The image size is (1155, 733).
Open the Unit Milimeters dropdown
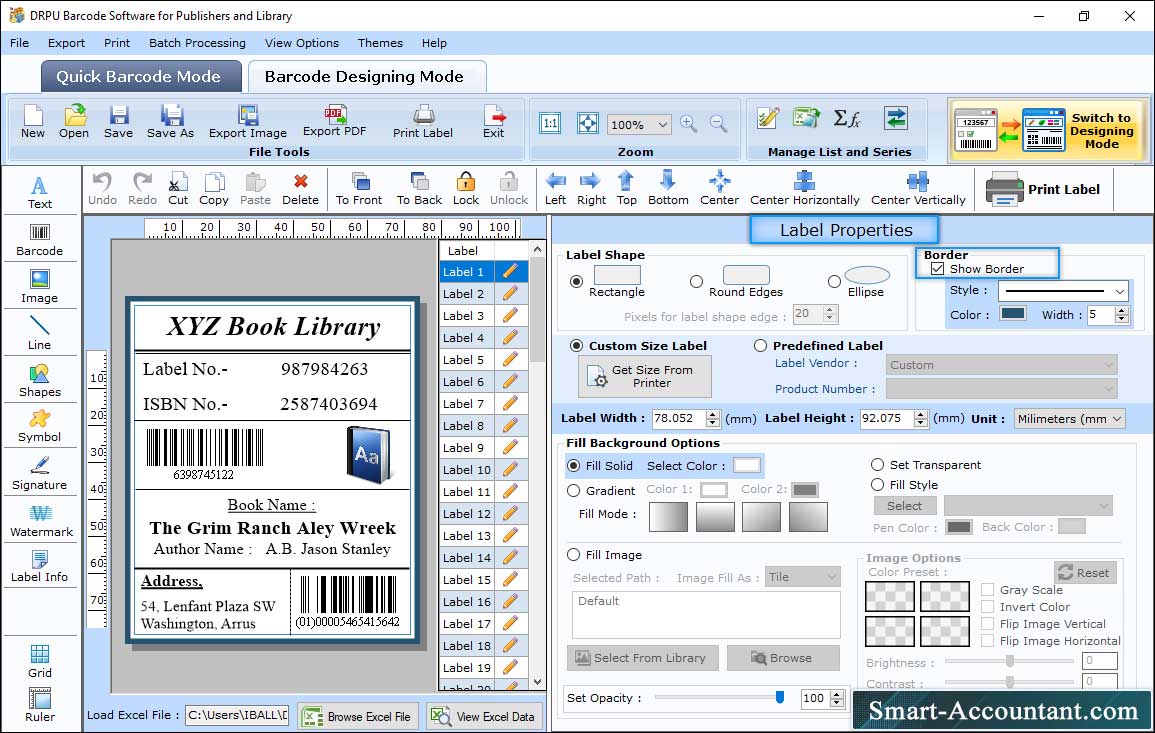click(1069, 418)
